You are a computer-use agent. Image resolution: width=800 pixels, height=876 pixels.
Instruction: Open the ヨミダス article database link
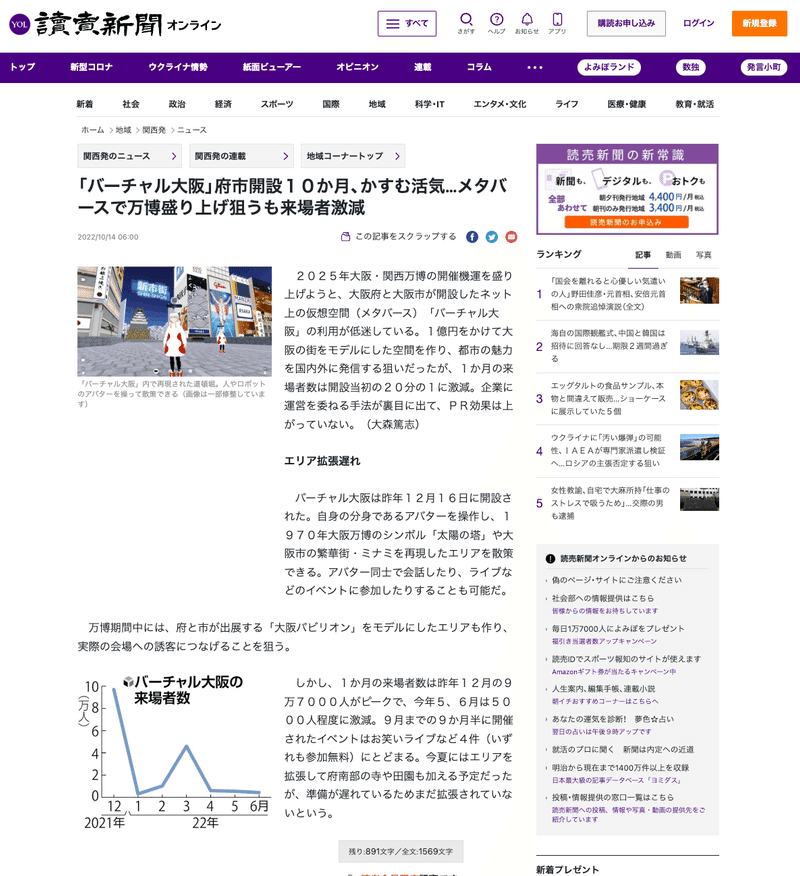(x=616, y=780)
